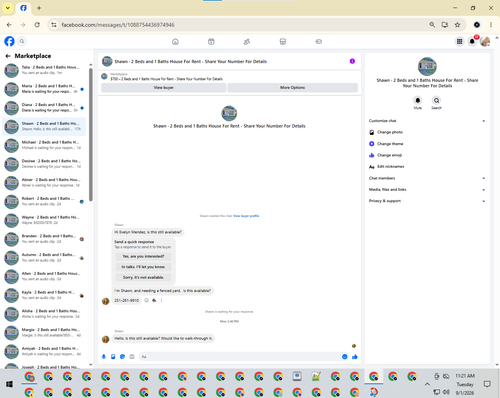Open the Facebook notifications bell

click(x=472, y=41)
